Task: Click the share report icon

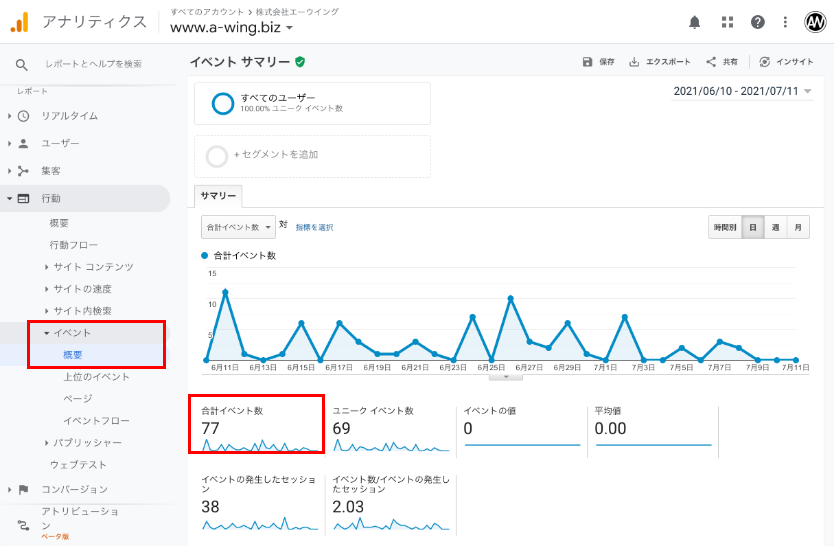Action: [711, 62]
